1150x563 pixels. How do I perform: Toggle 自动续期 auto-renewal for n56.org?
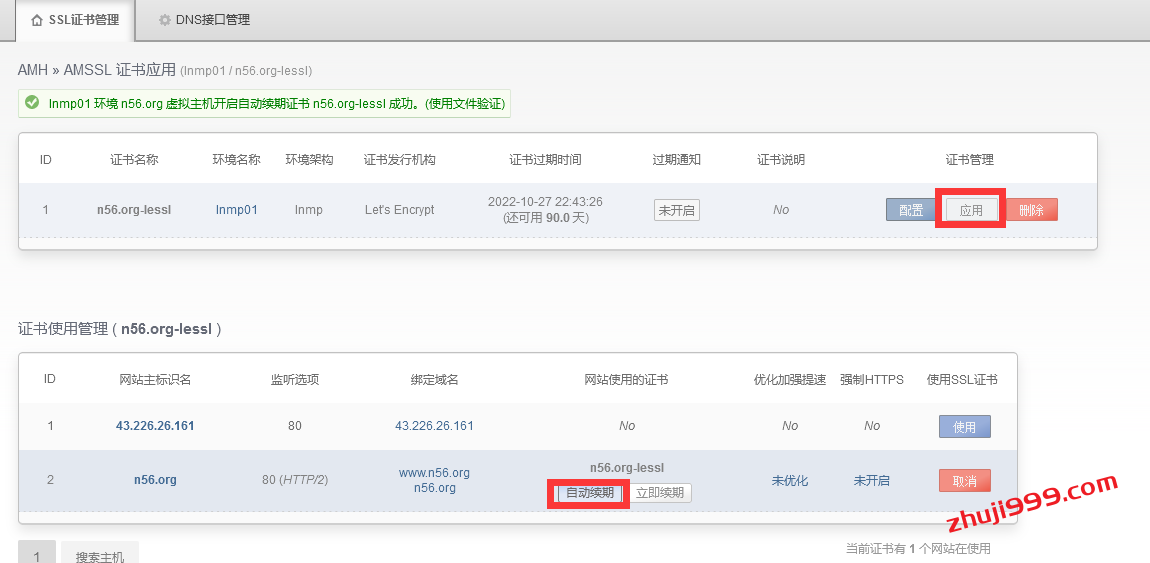click(590, 493)
